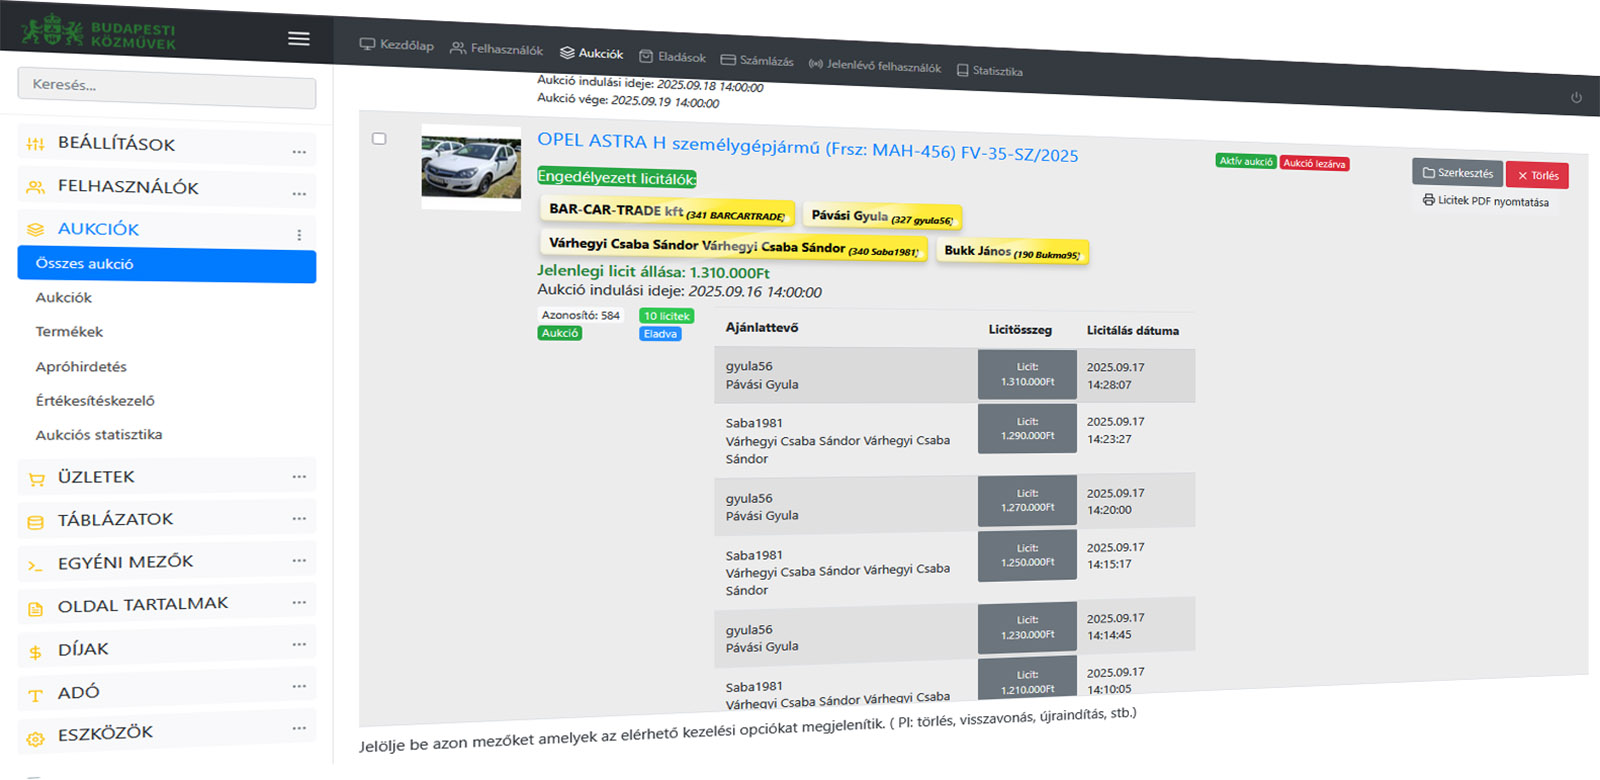
Task: Click the Eszközök gear icon
Action: (x=36, y=738)
